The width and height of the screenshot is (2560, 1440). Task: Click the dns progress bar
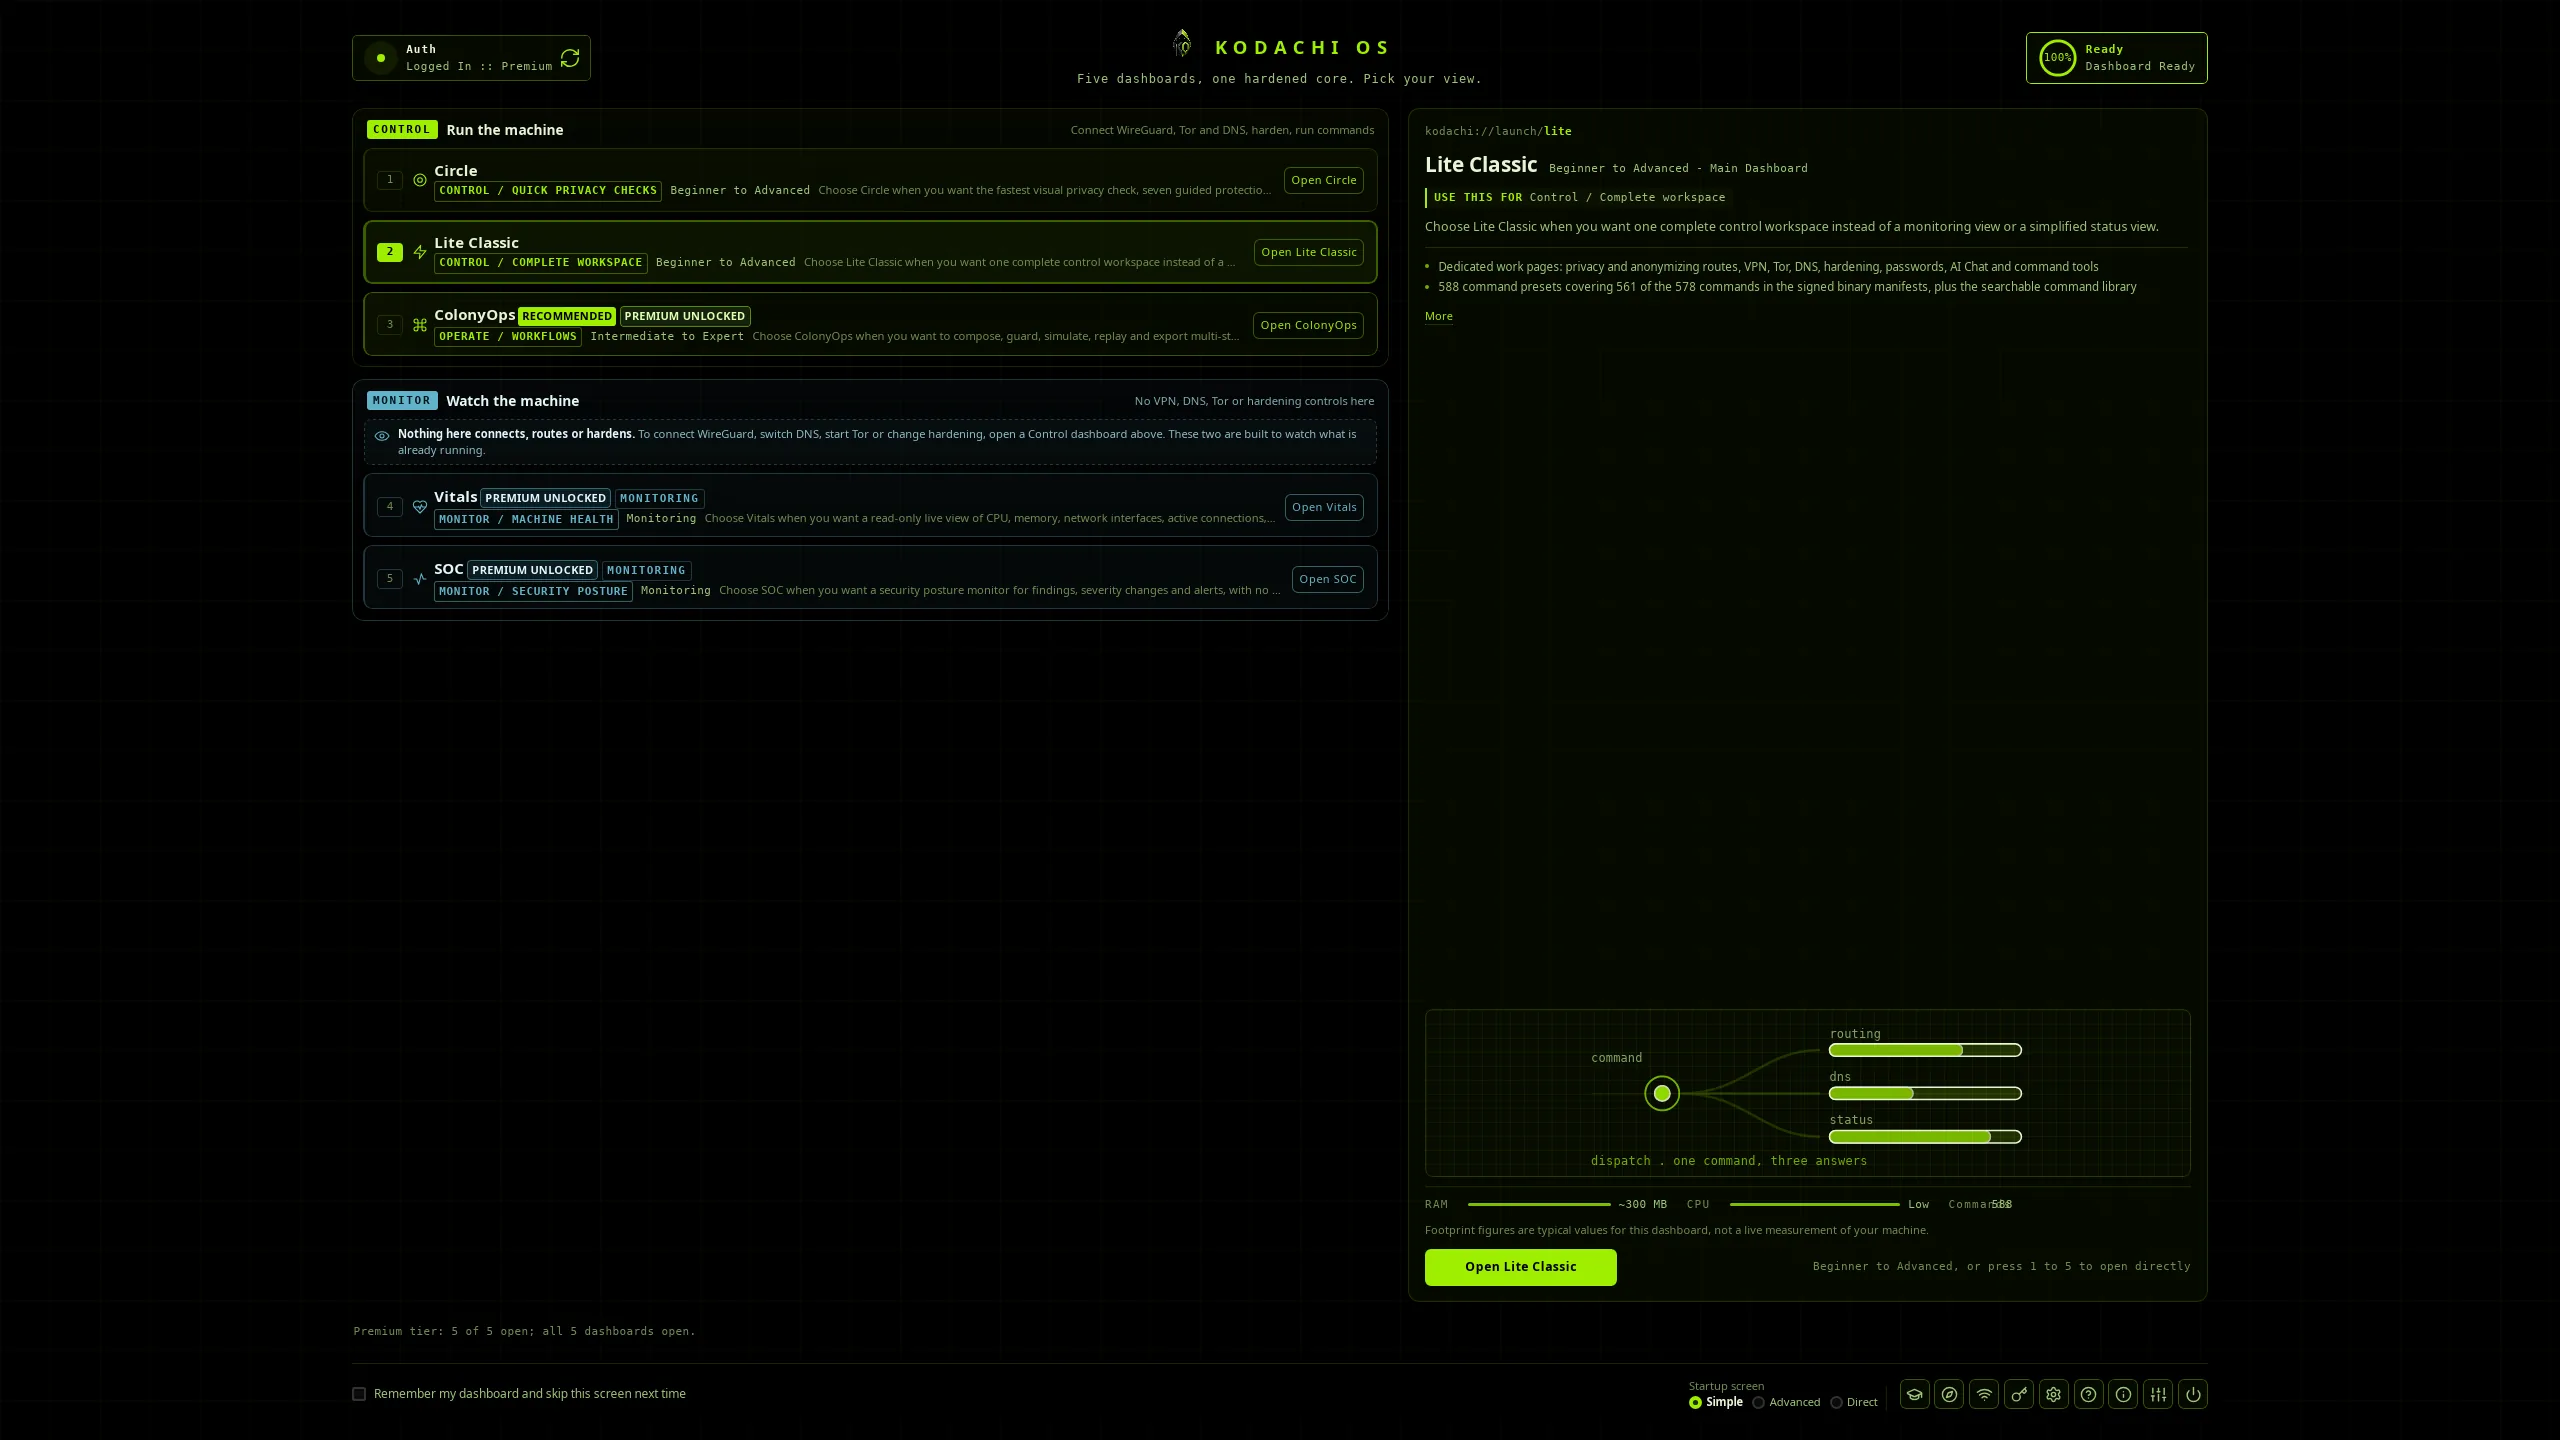click(1925, 1093)
